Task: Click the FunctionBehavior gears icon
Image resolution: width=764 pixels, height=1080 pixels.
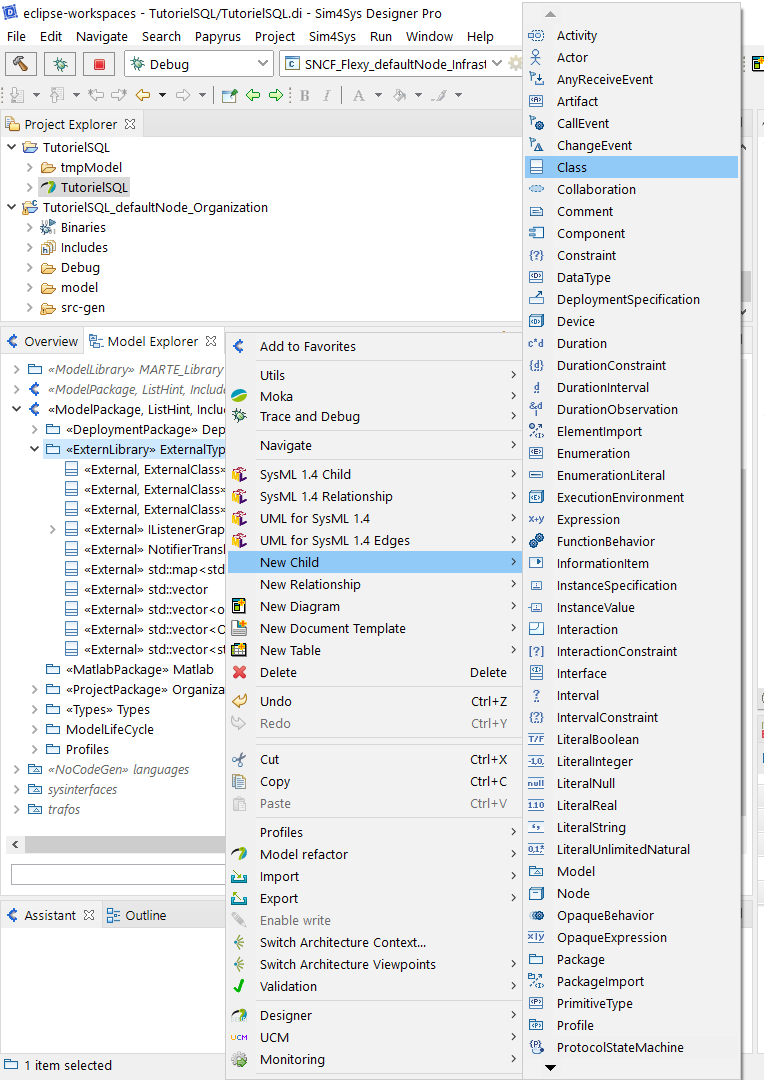Action: click(x=536, y=541)
